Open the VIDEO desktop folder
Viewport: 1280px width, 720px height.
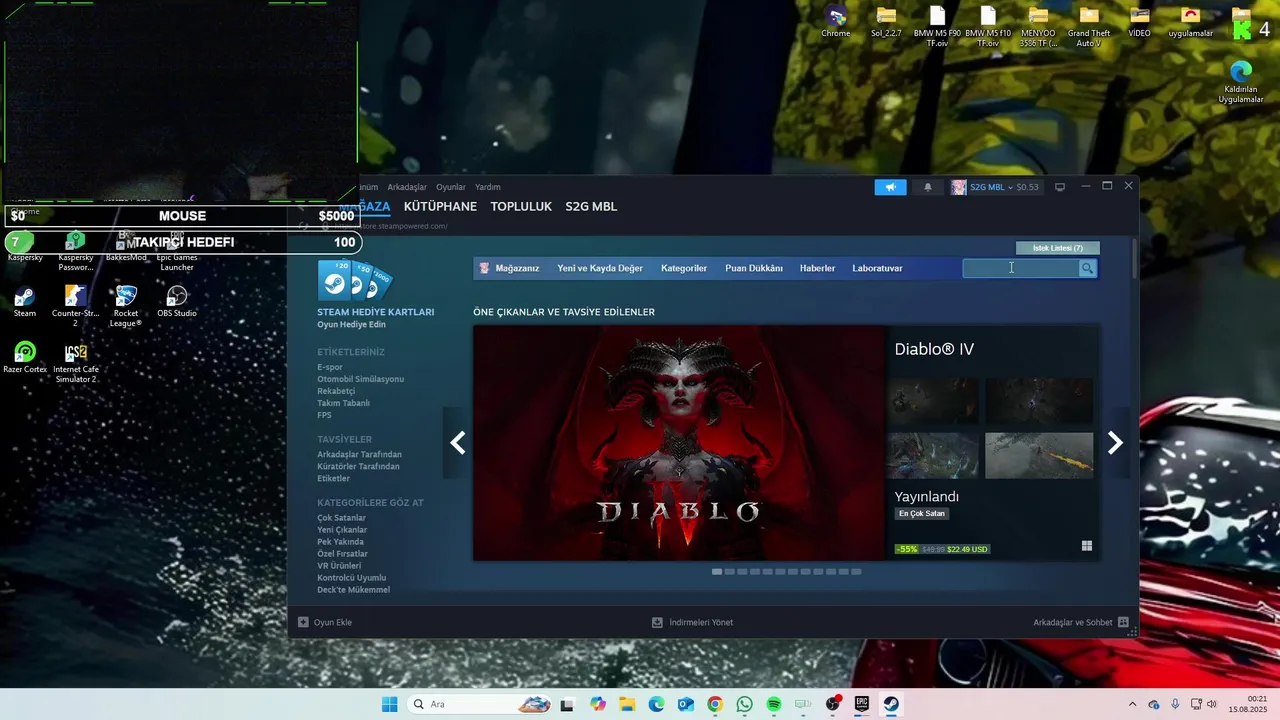[x=1139, y=22]
